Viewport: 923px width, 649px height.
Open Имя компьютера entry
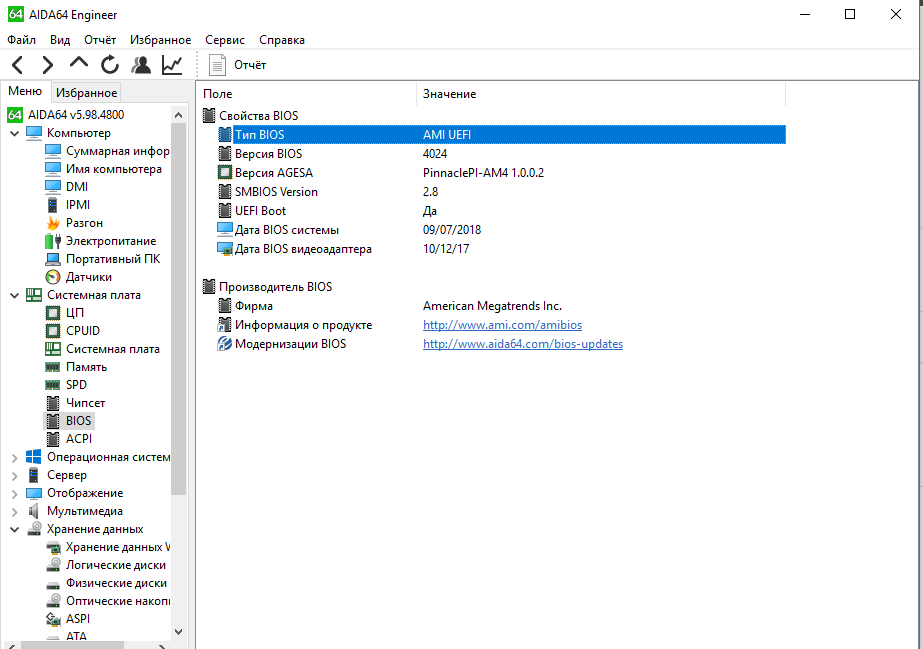[114, 169]
